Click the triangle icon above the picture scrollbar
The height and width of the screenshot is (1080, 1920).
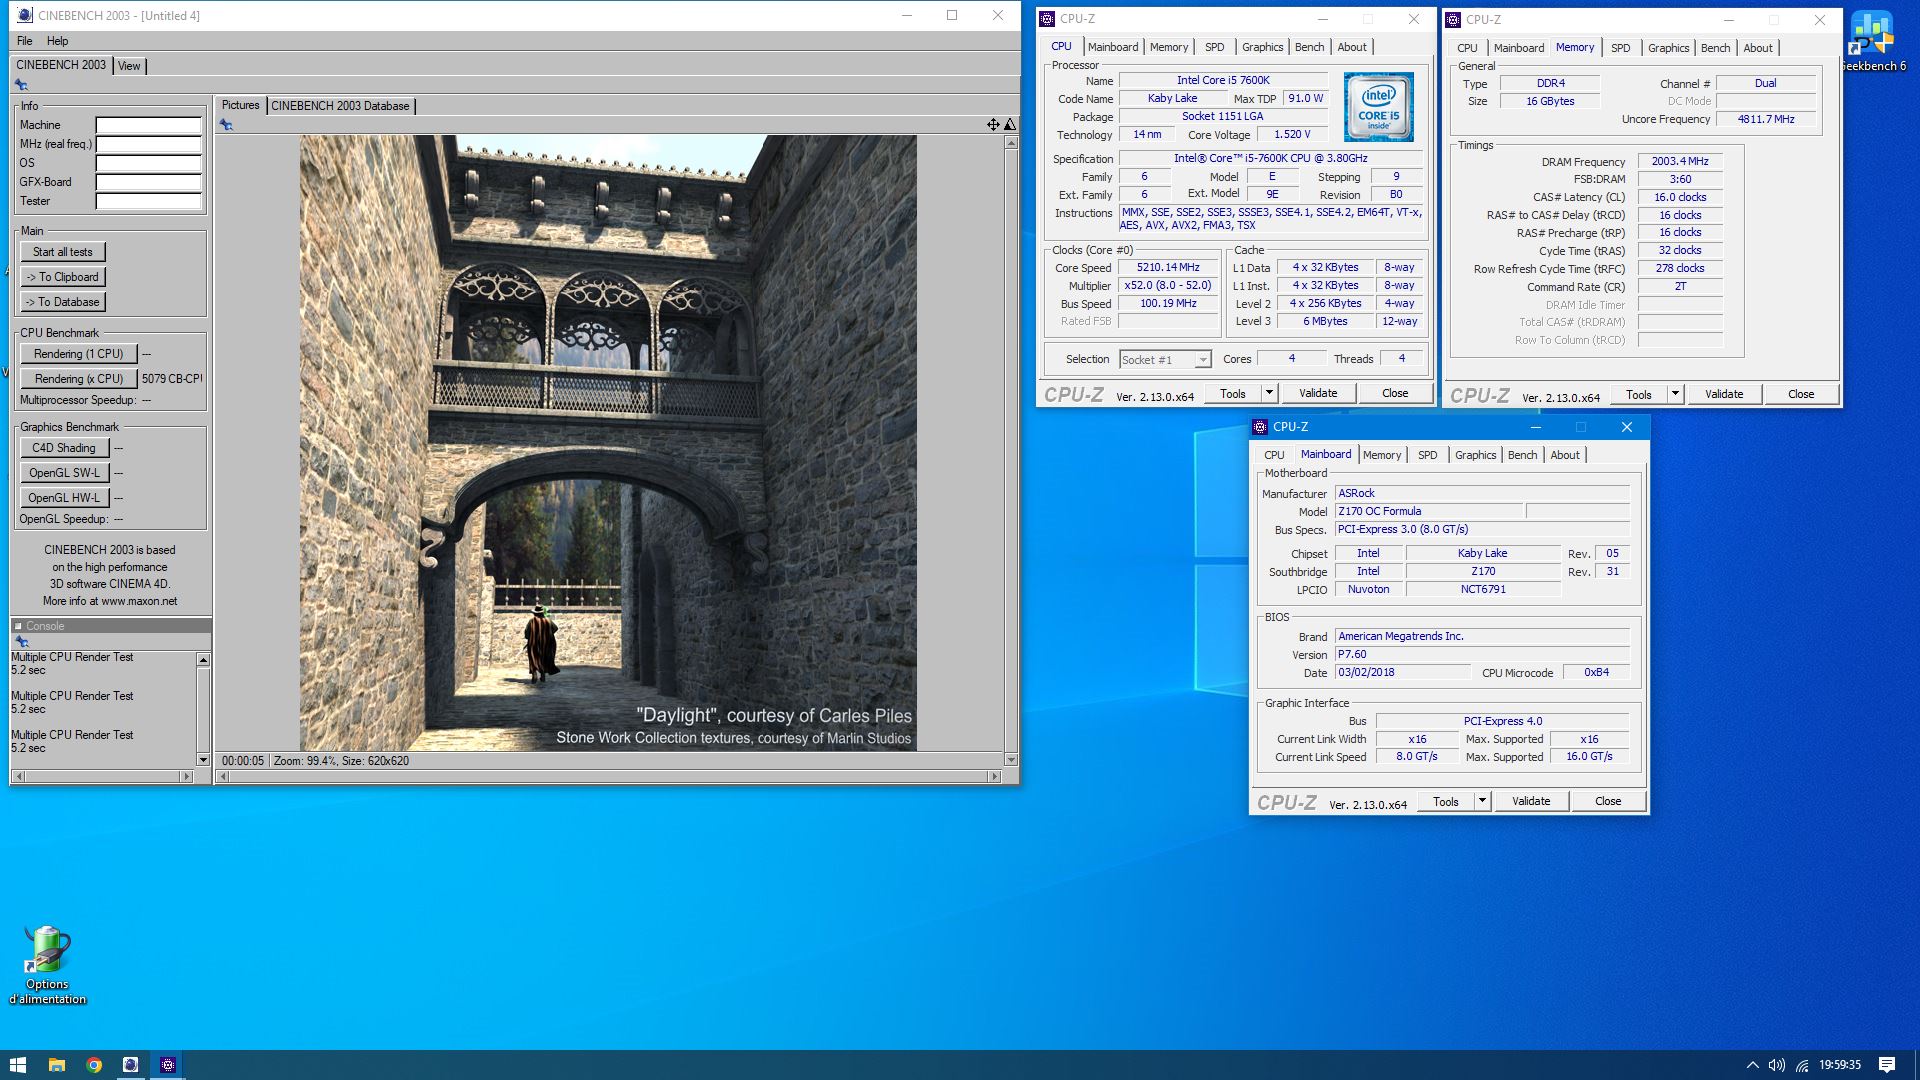[1010, 125]
